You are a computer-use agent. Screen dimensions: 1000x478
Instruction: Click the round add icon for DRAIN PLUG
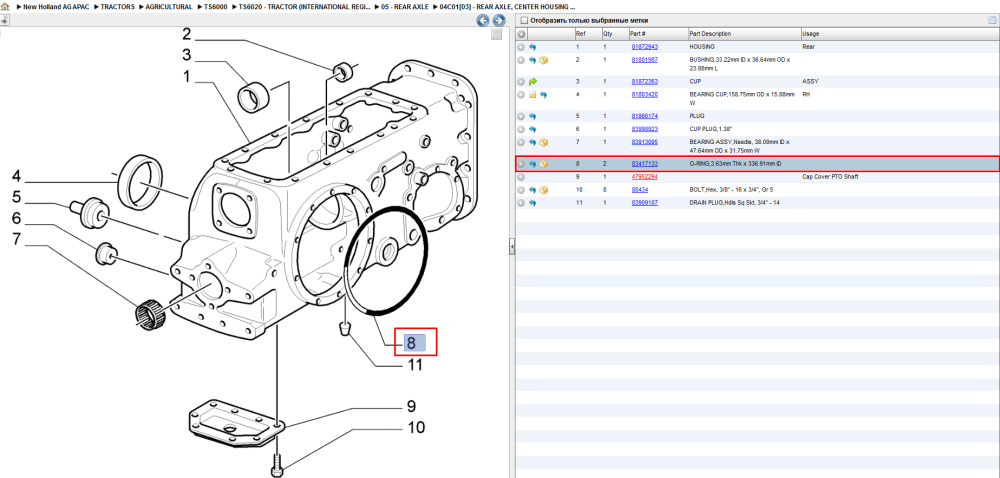point(521,203)
